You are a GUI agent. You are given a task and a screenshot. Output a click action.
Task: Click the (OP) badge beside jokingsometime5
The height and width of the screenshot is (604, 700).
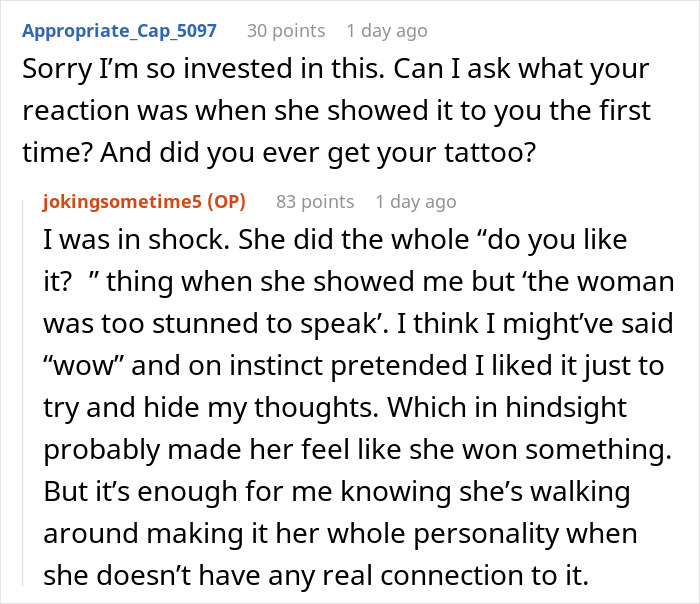(x=224, y=201)
